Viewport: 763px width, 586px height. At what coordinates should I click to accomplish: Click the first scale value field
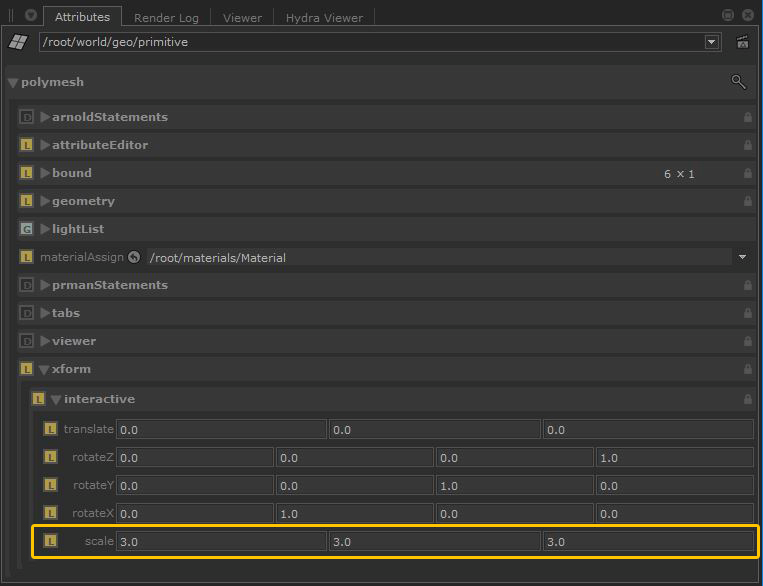220,541
